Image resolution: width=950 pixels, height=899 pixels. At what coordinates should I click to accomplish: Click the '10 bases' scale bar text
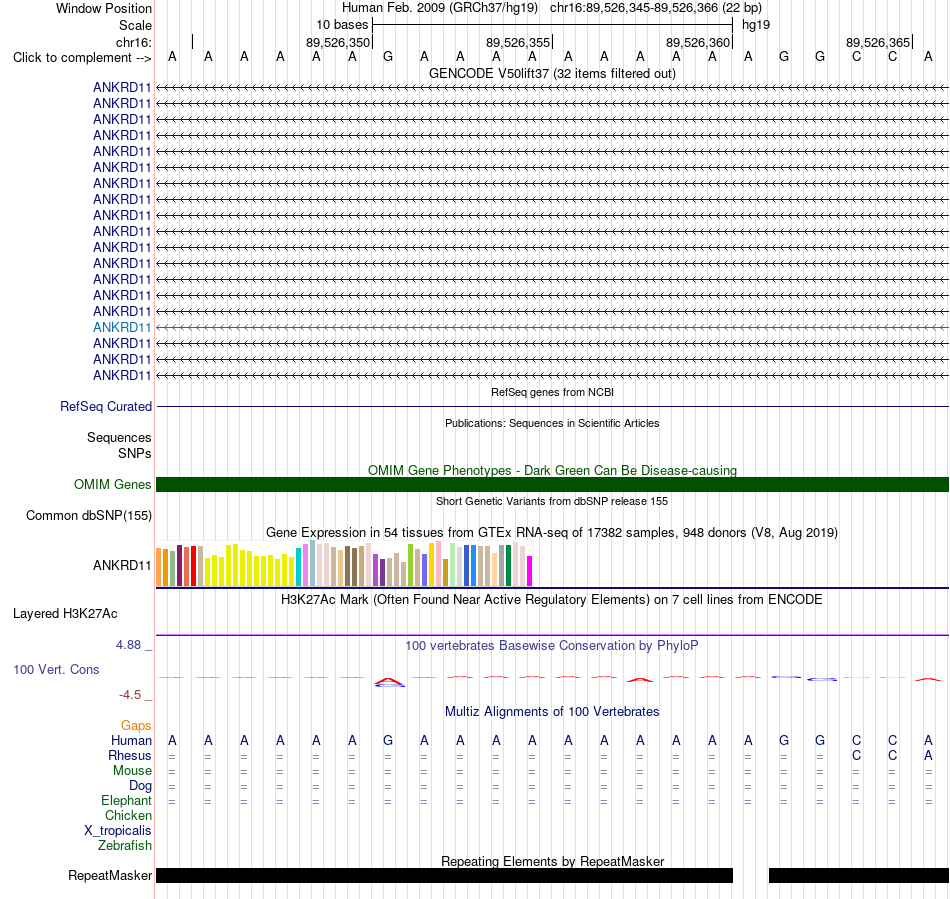coord(342,25)
